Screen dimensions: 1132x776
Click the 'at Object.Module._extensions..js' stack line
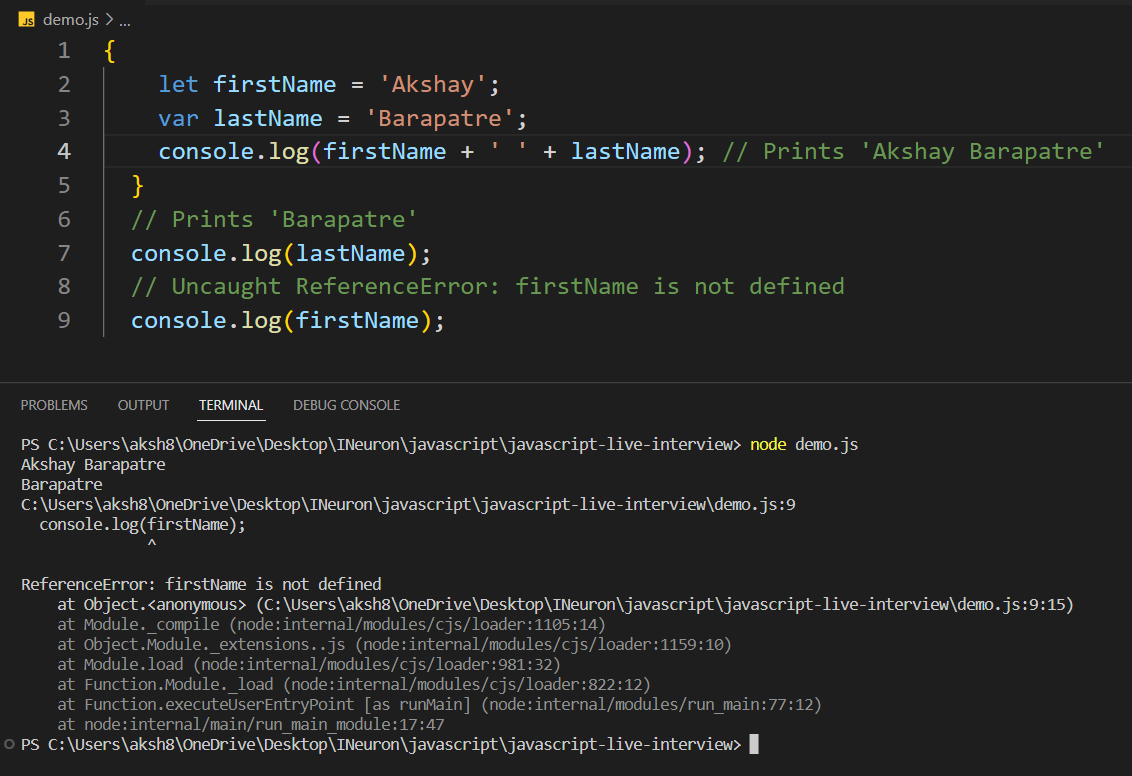click(394, 645)
